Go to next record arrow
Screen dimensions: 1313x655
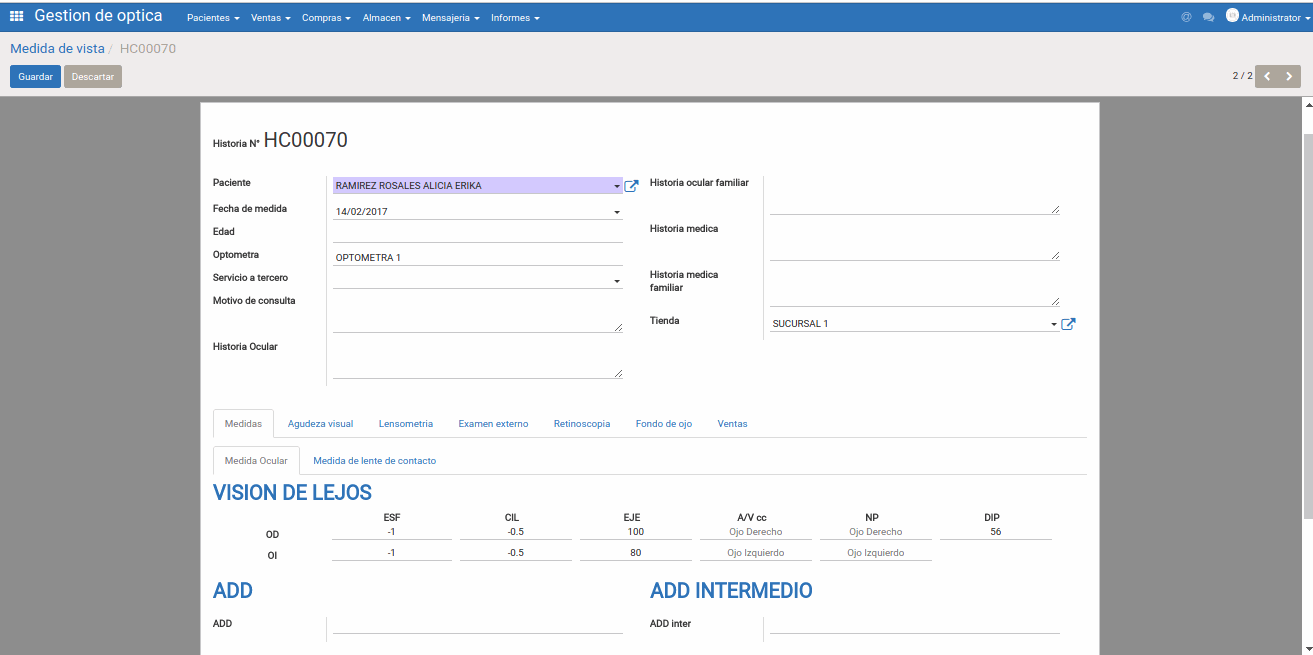(x=1289, y=76)
